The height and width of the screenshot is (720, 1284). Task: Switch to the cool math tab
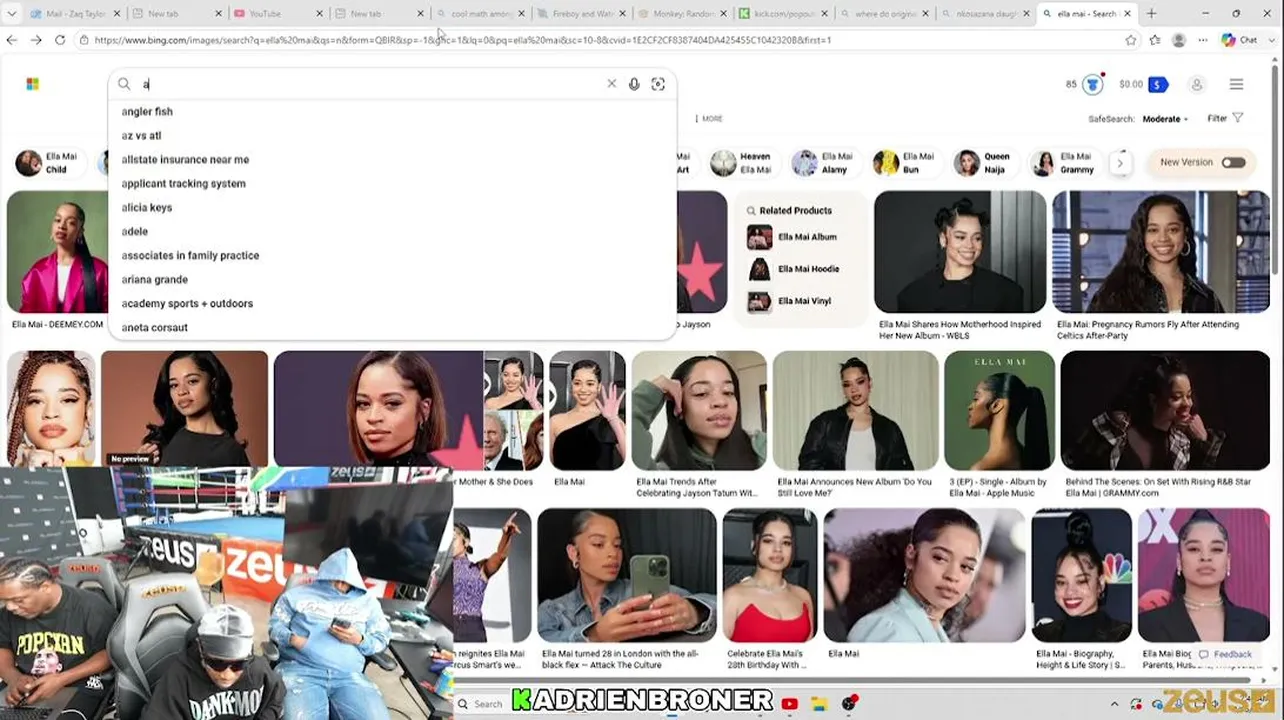click(481, 14)
